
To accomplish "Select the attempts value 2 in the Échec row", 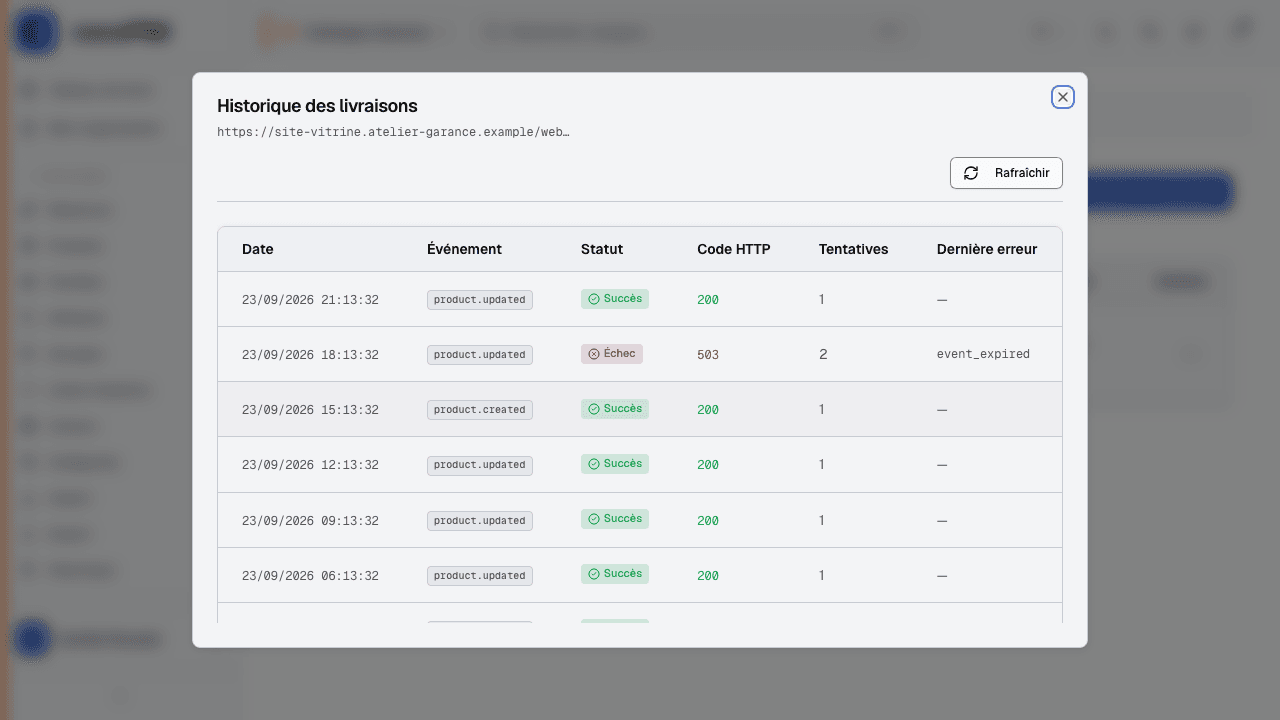I will (823, 354).
